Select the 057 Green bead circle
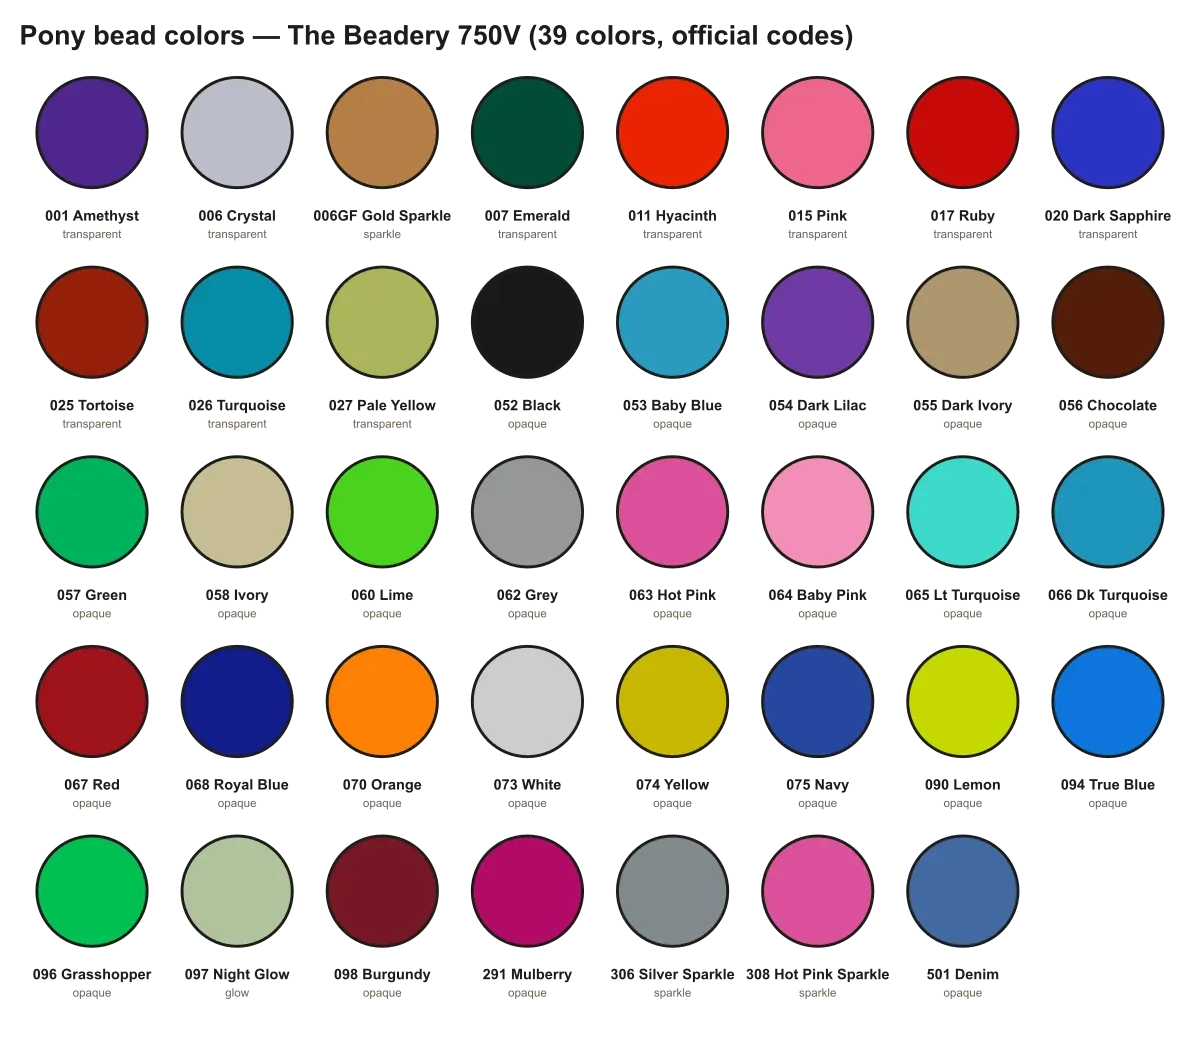 tap(92, 512)
